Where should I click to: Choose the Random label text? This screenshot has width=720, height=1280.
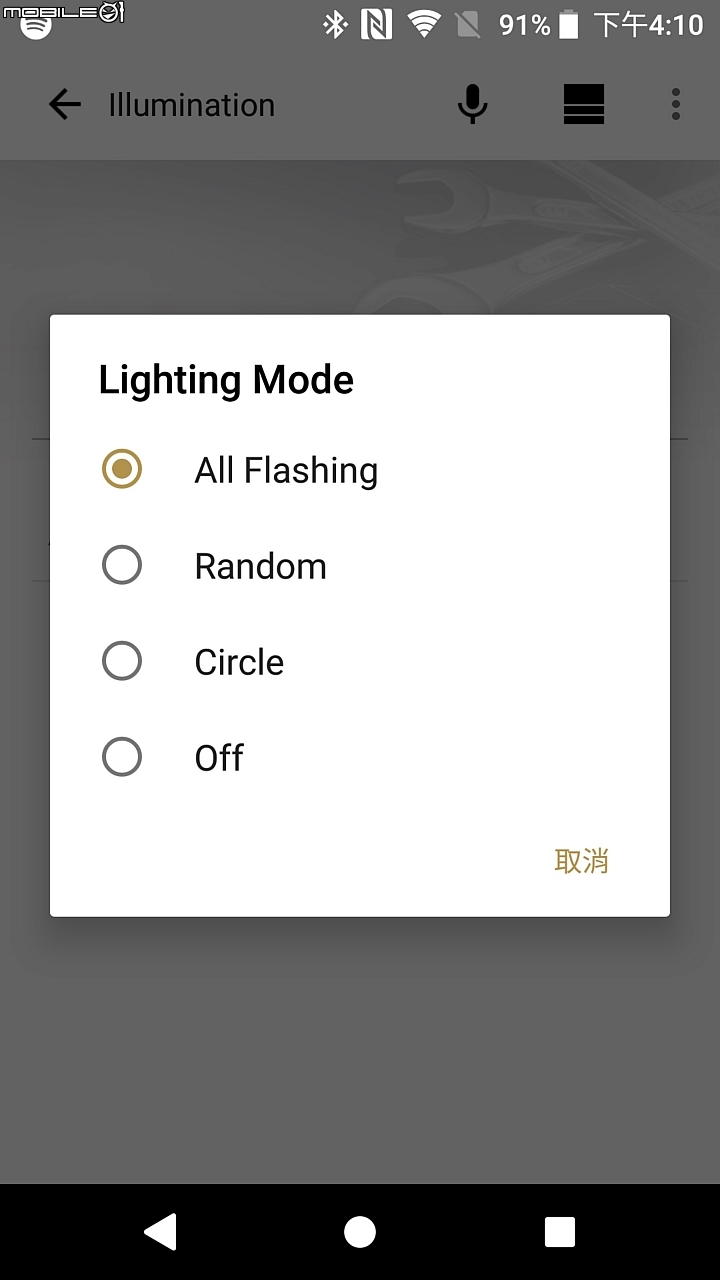[260, 566]
